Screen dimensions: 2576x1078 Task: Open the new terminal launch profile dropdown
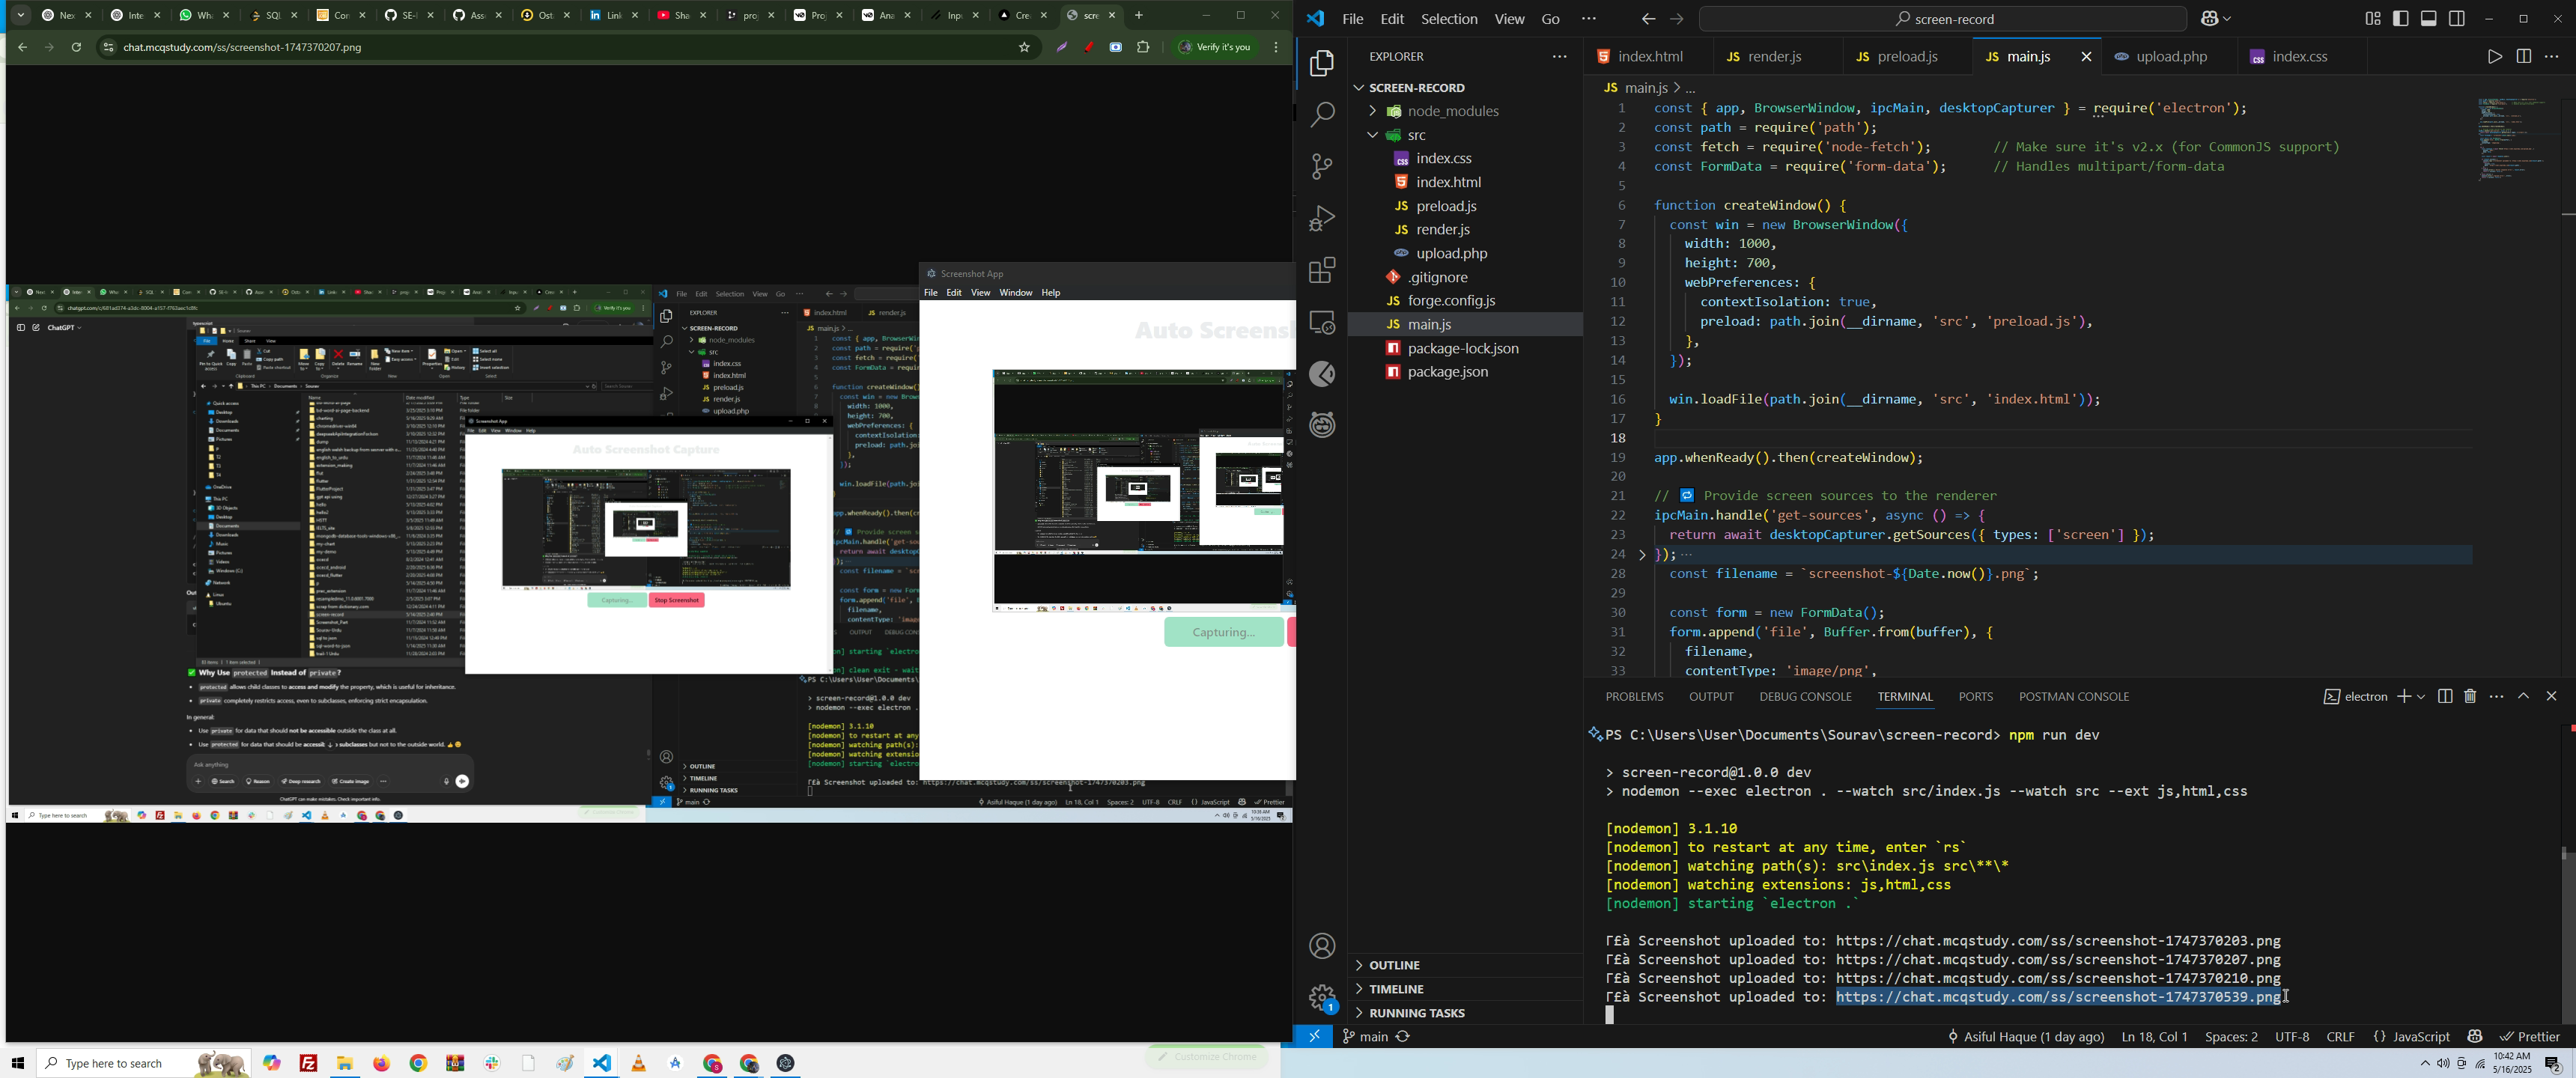[x=2421, y=697]
